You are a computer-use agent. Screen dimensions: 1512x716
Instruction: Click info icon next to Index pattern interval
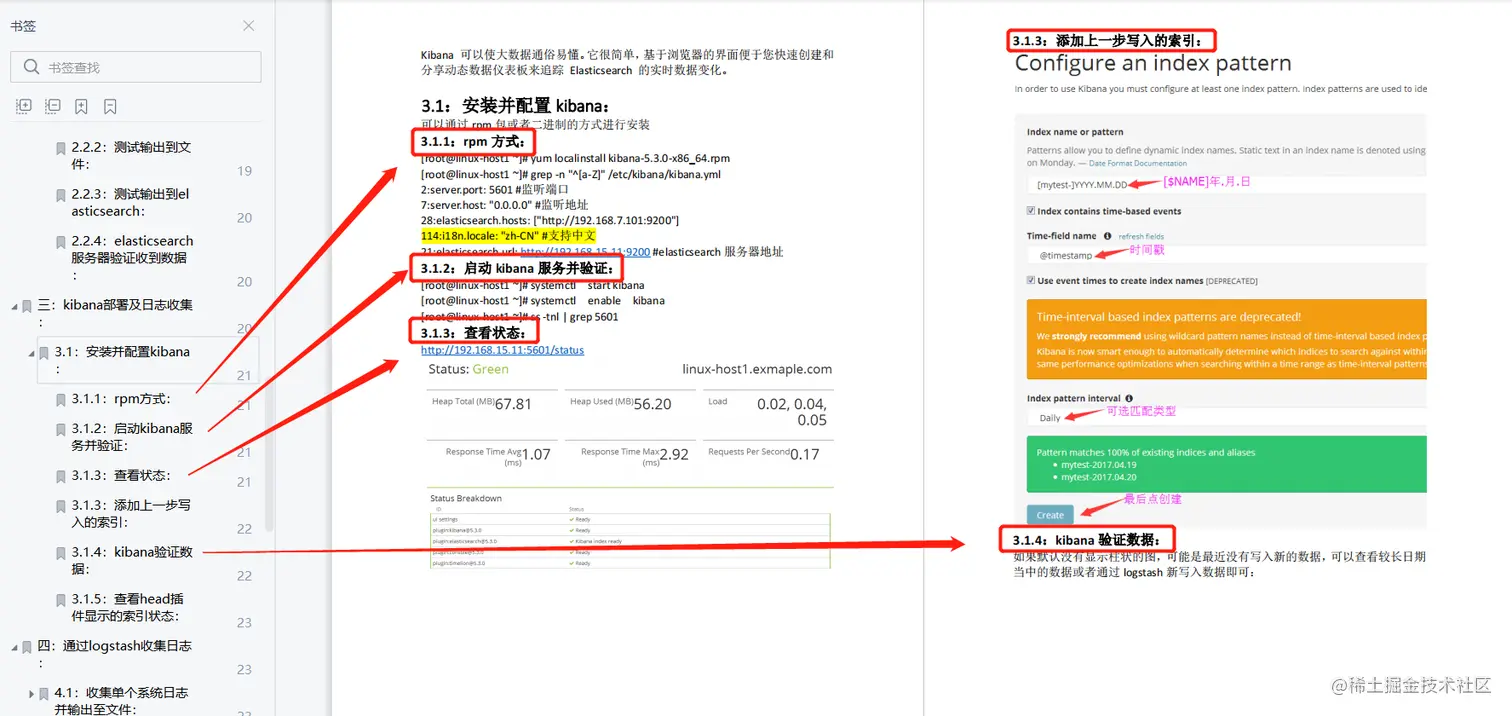coord(1129,398)
